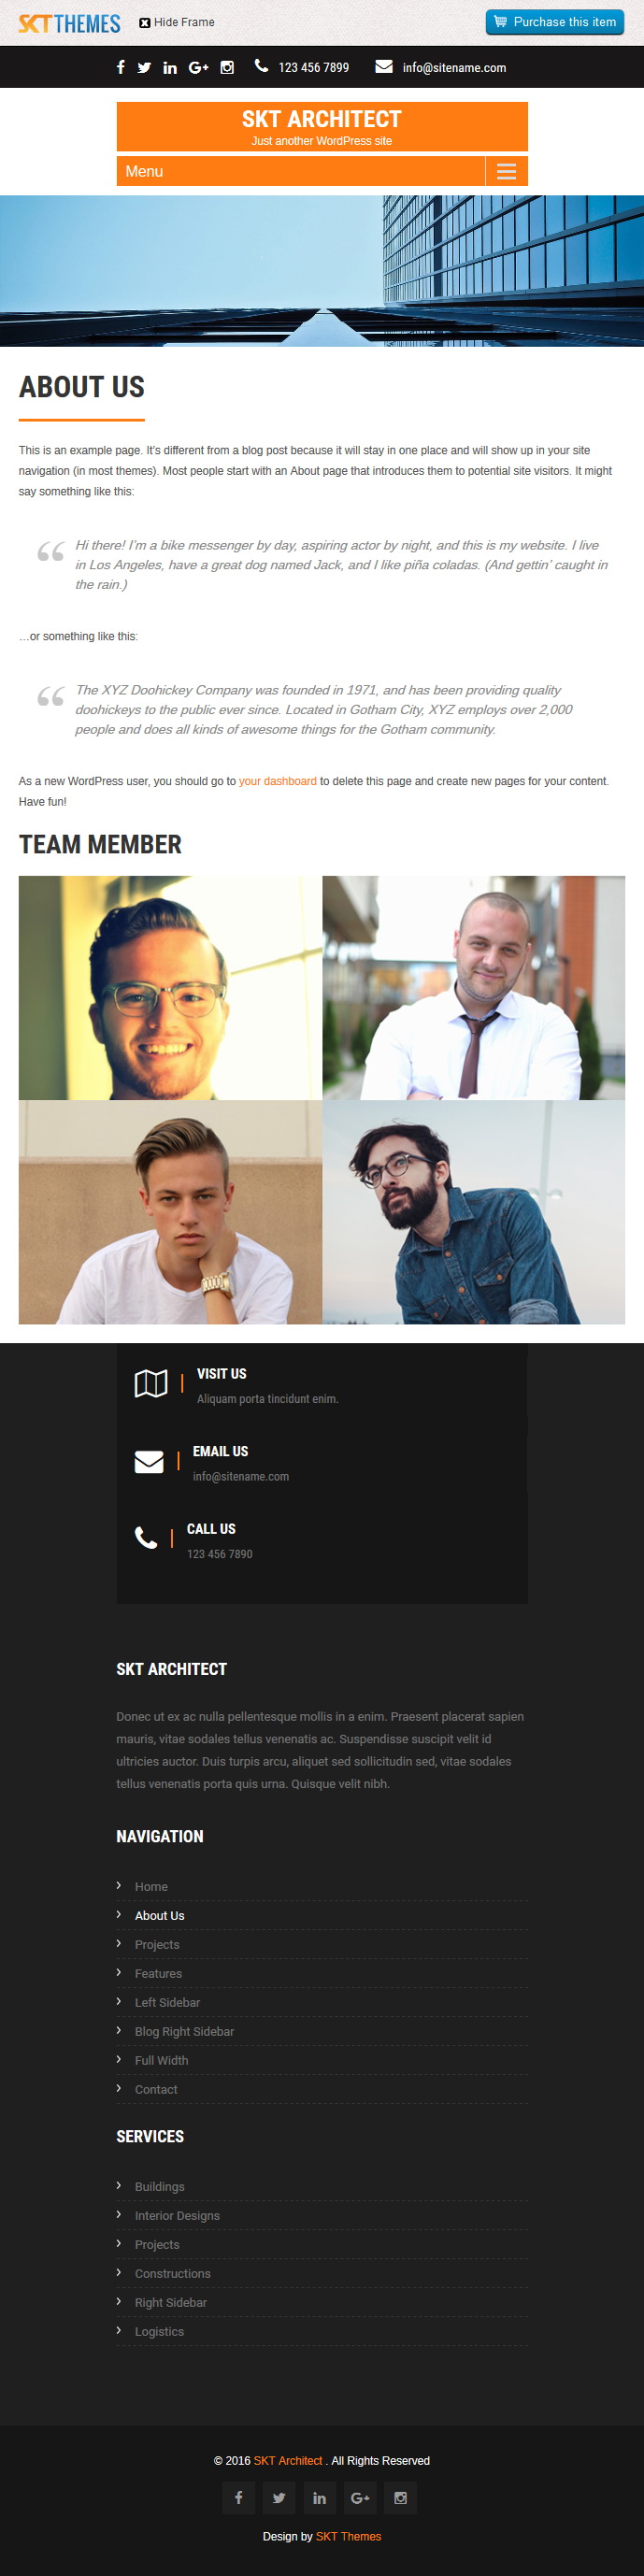Go to Blog Right Sidebar link

tap(184, 2031)
